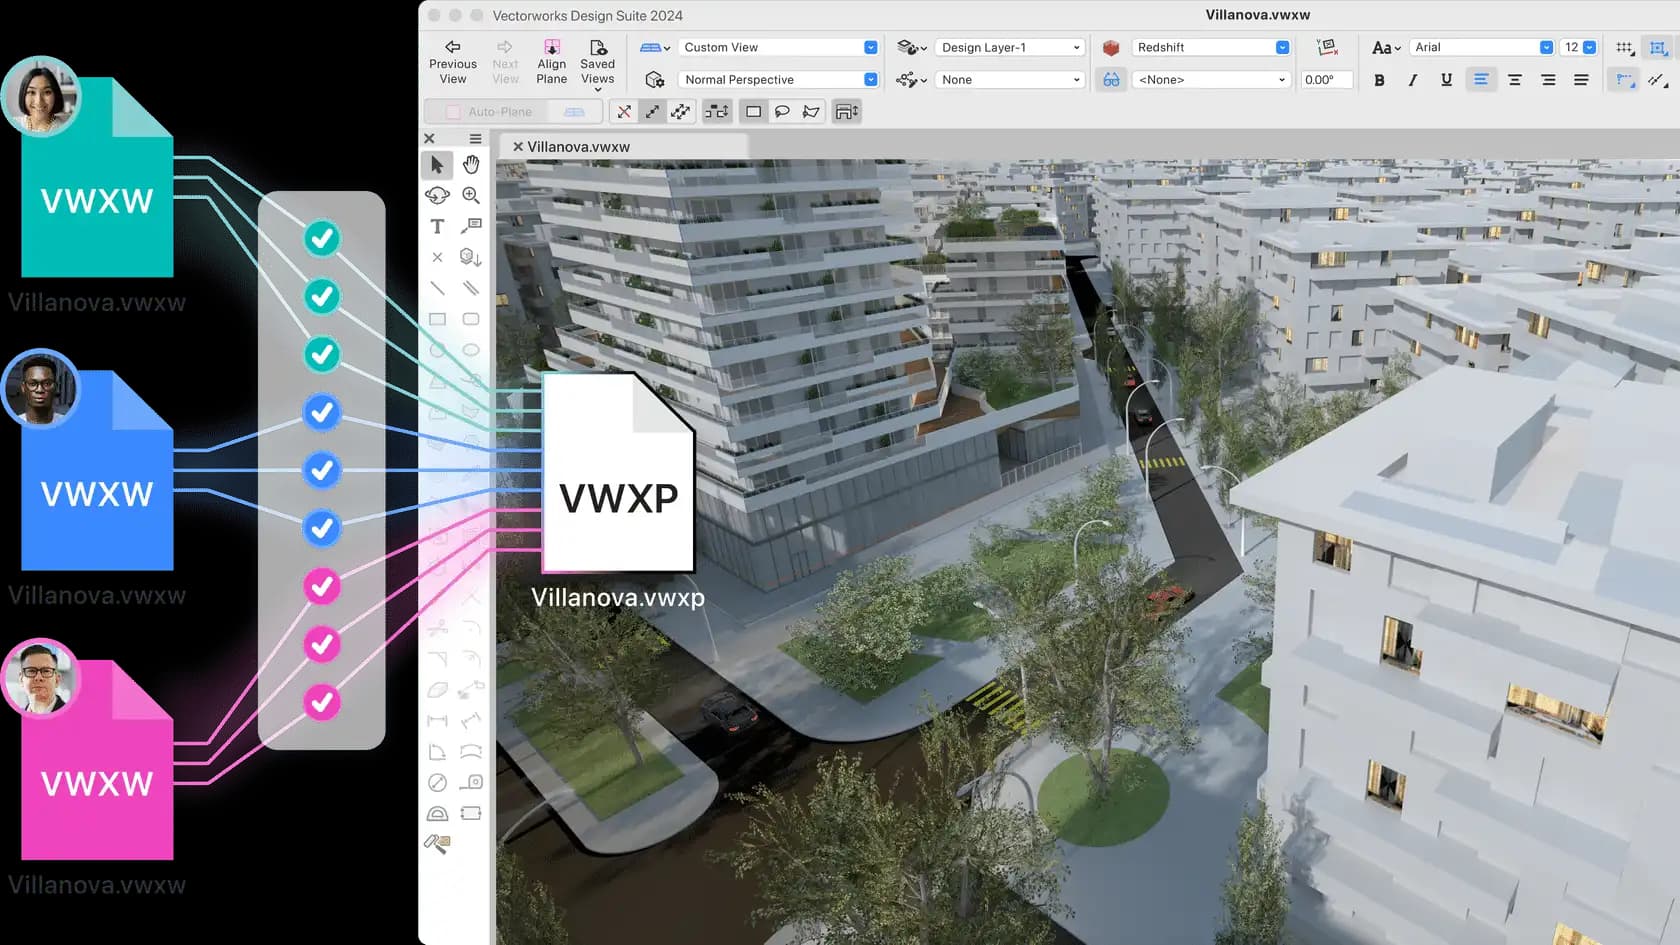1680x945 pixels.
Task: Select the Text tool
Action: [437, 227]
